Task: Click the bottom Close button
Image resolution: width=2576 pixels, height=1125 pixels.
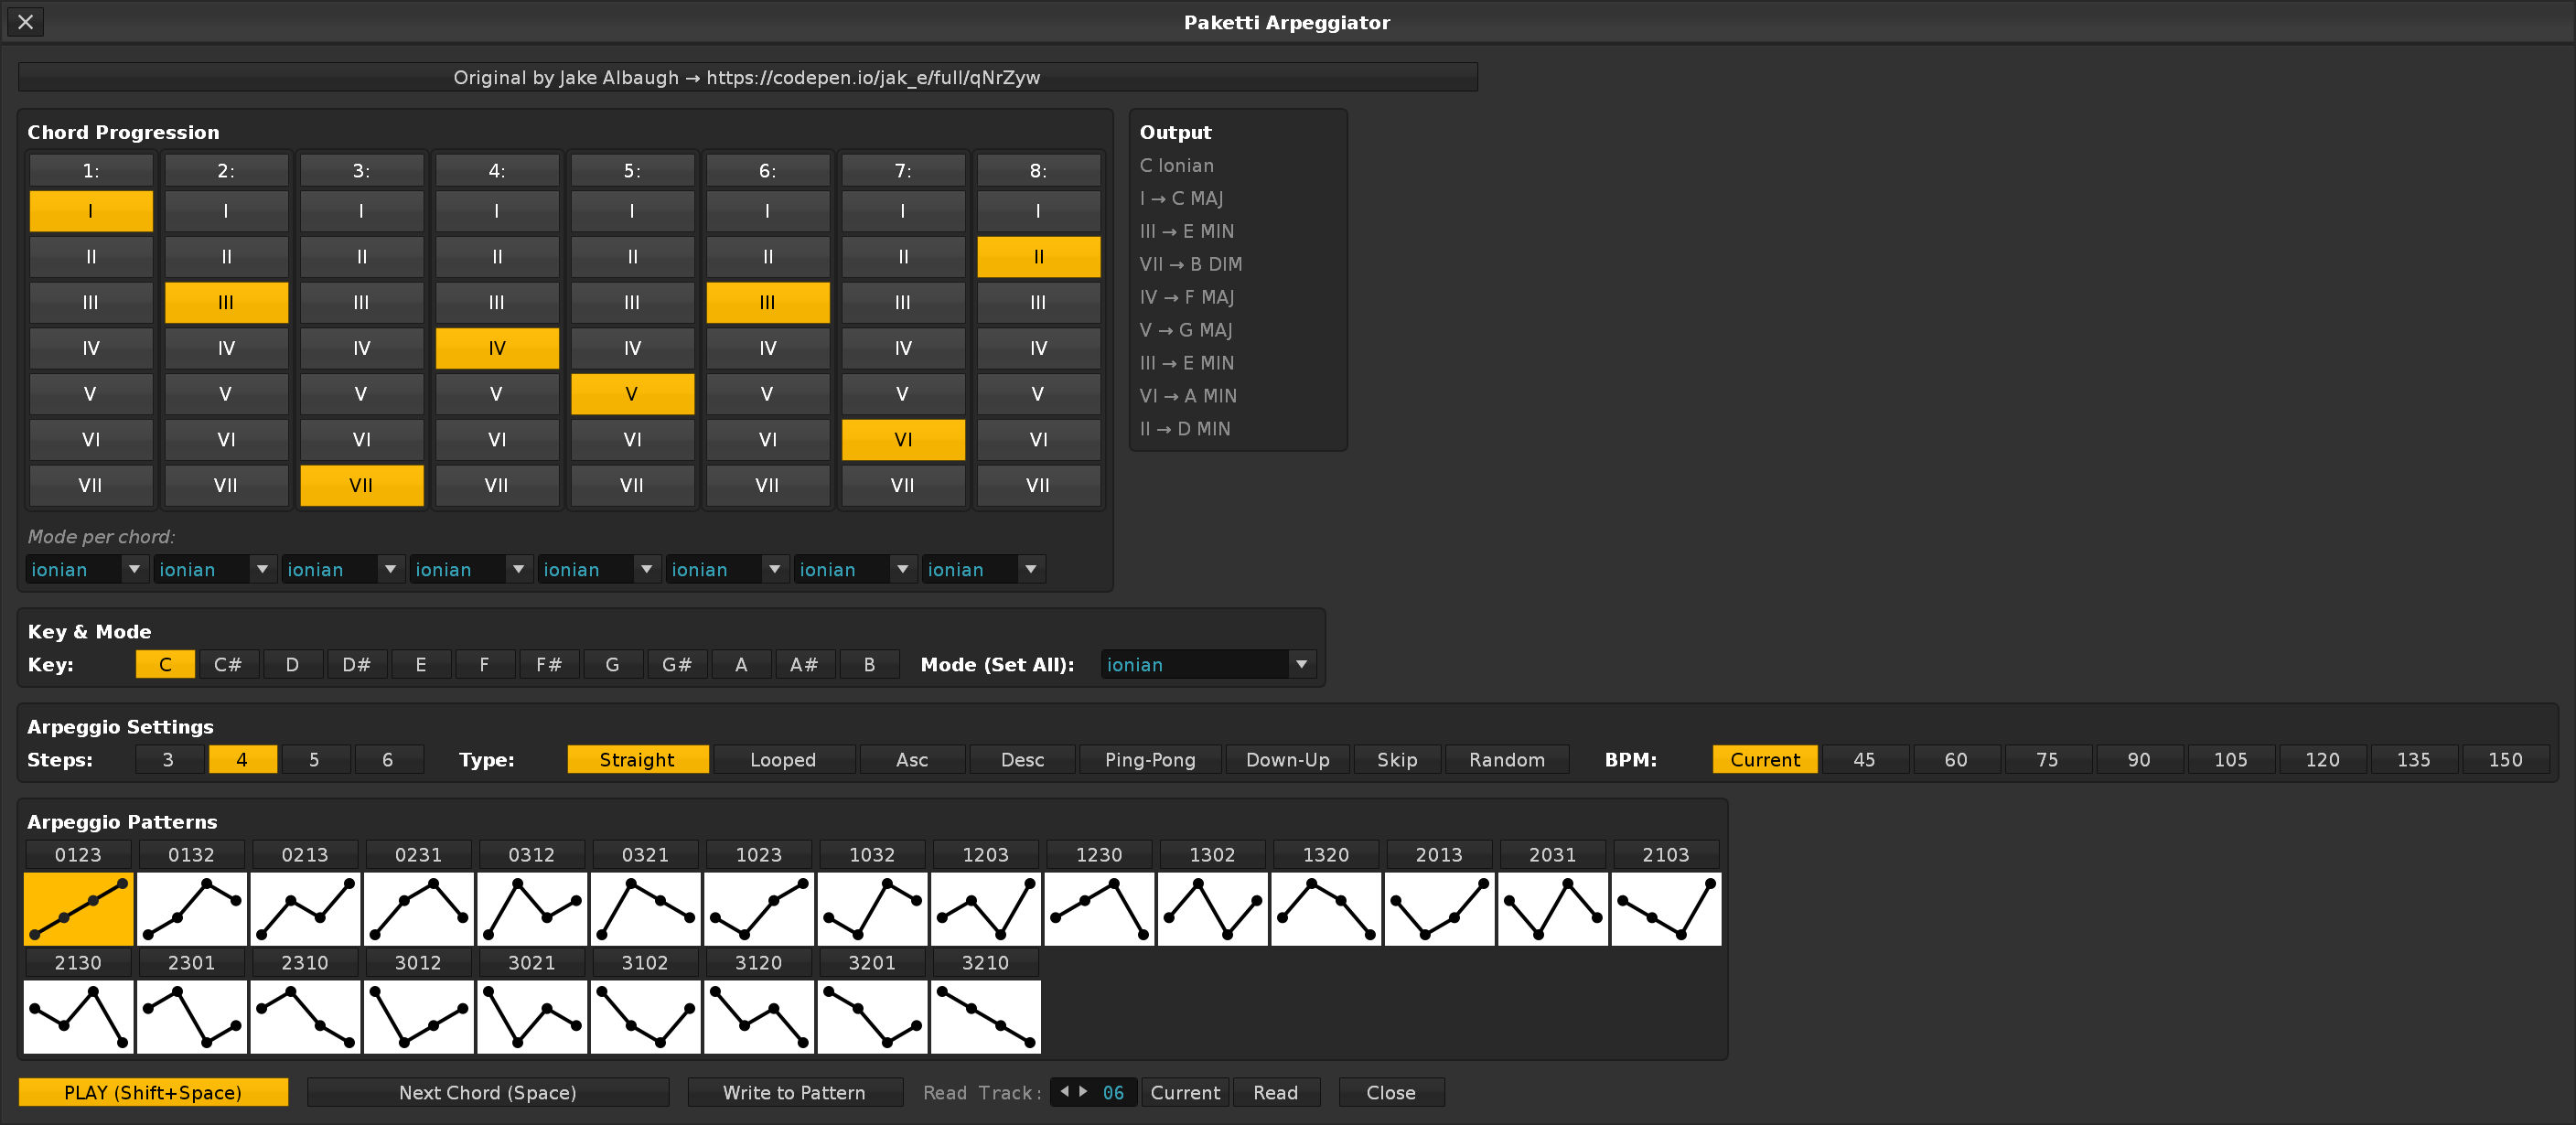Action: pos(1391,1092)
